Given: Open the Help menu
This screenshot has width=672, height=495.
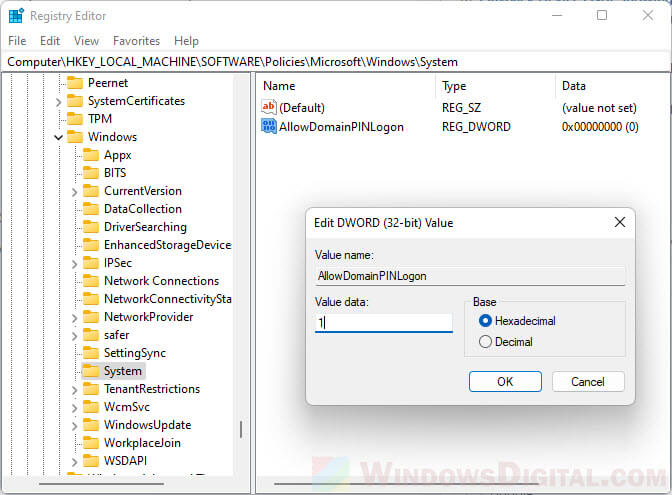Looking at the screenshot, I should (x=186, y=41).
